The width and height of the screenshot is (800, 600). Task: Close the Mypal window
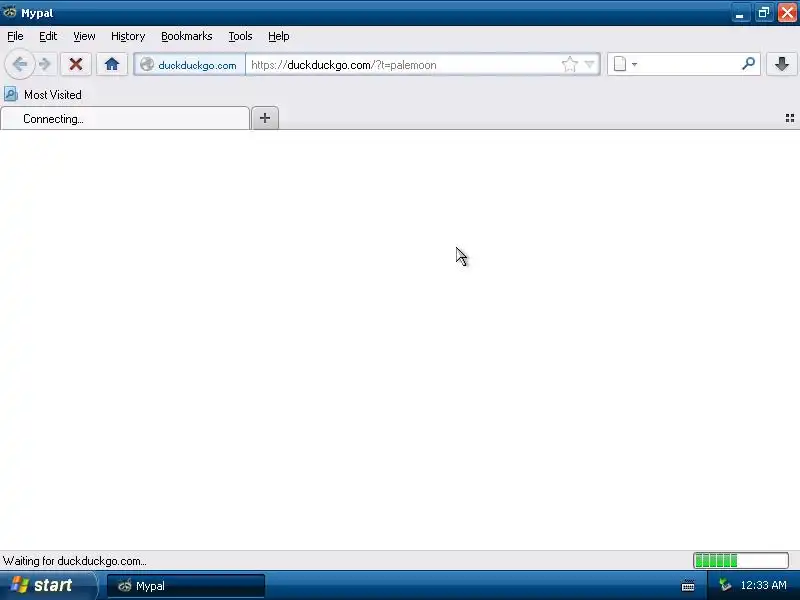pos(787,13)
